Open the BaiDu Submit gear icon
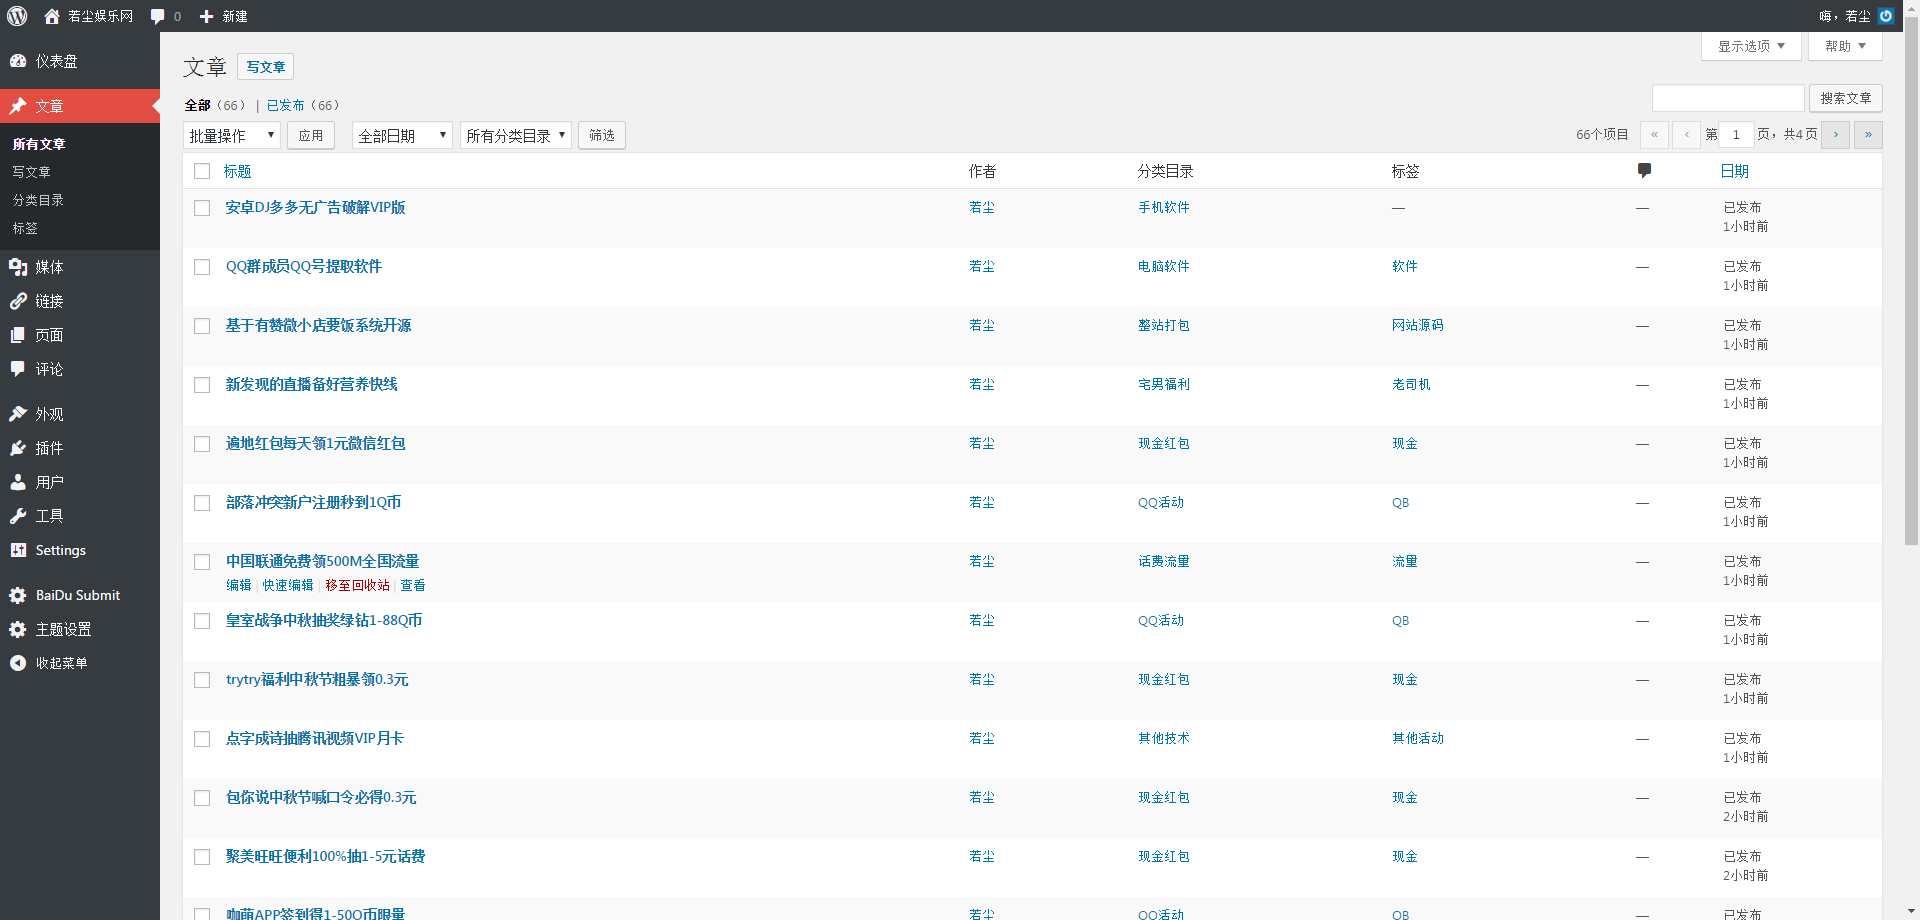This screenshot has height=920, width=1920. [18, 595]
